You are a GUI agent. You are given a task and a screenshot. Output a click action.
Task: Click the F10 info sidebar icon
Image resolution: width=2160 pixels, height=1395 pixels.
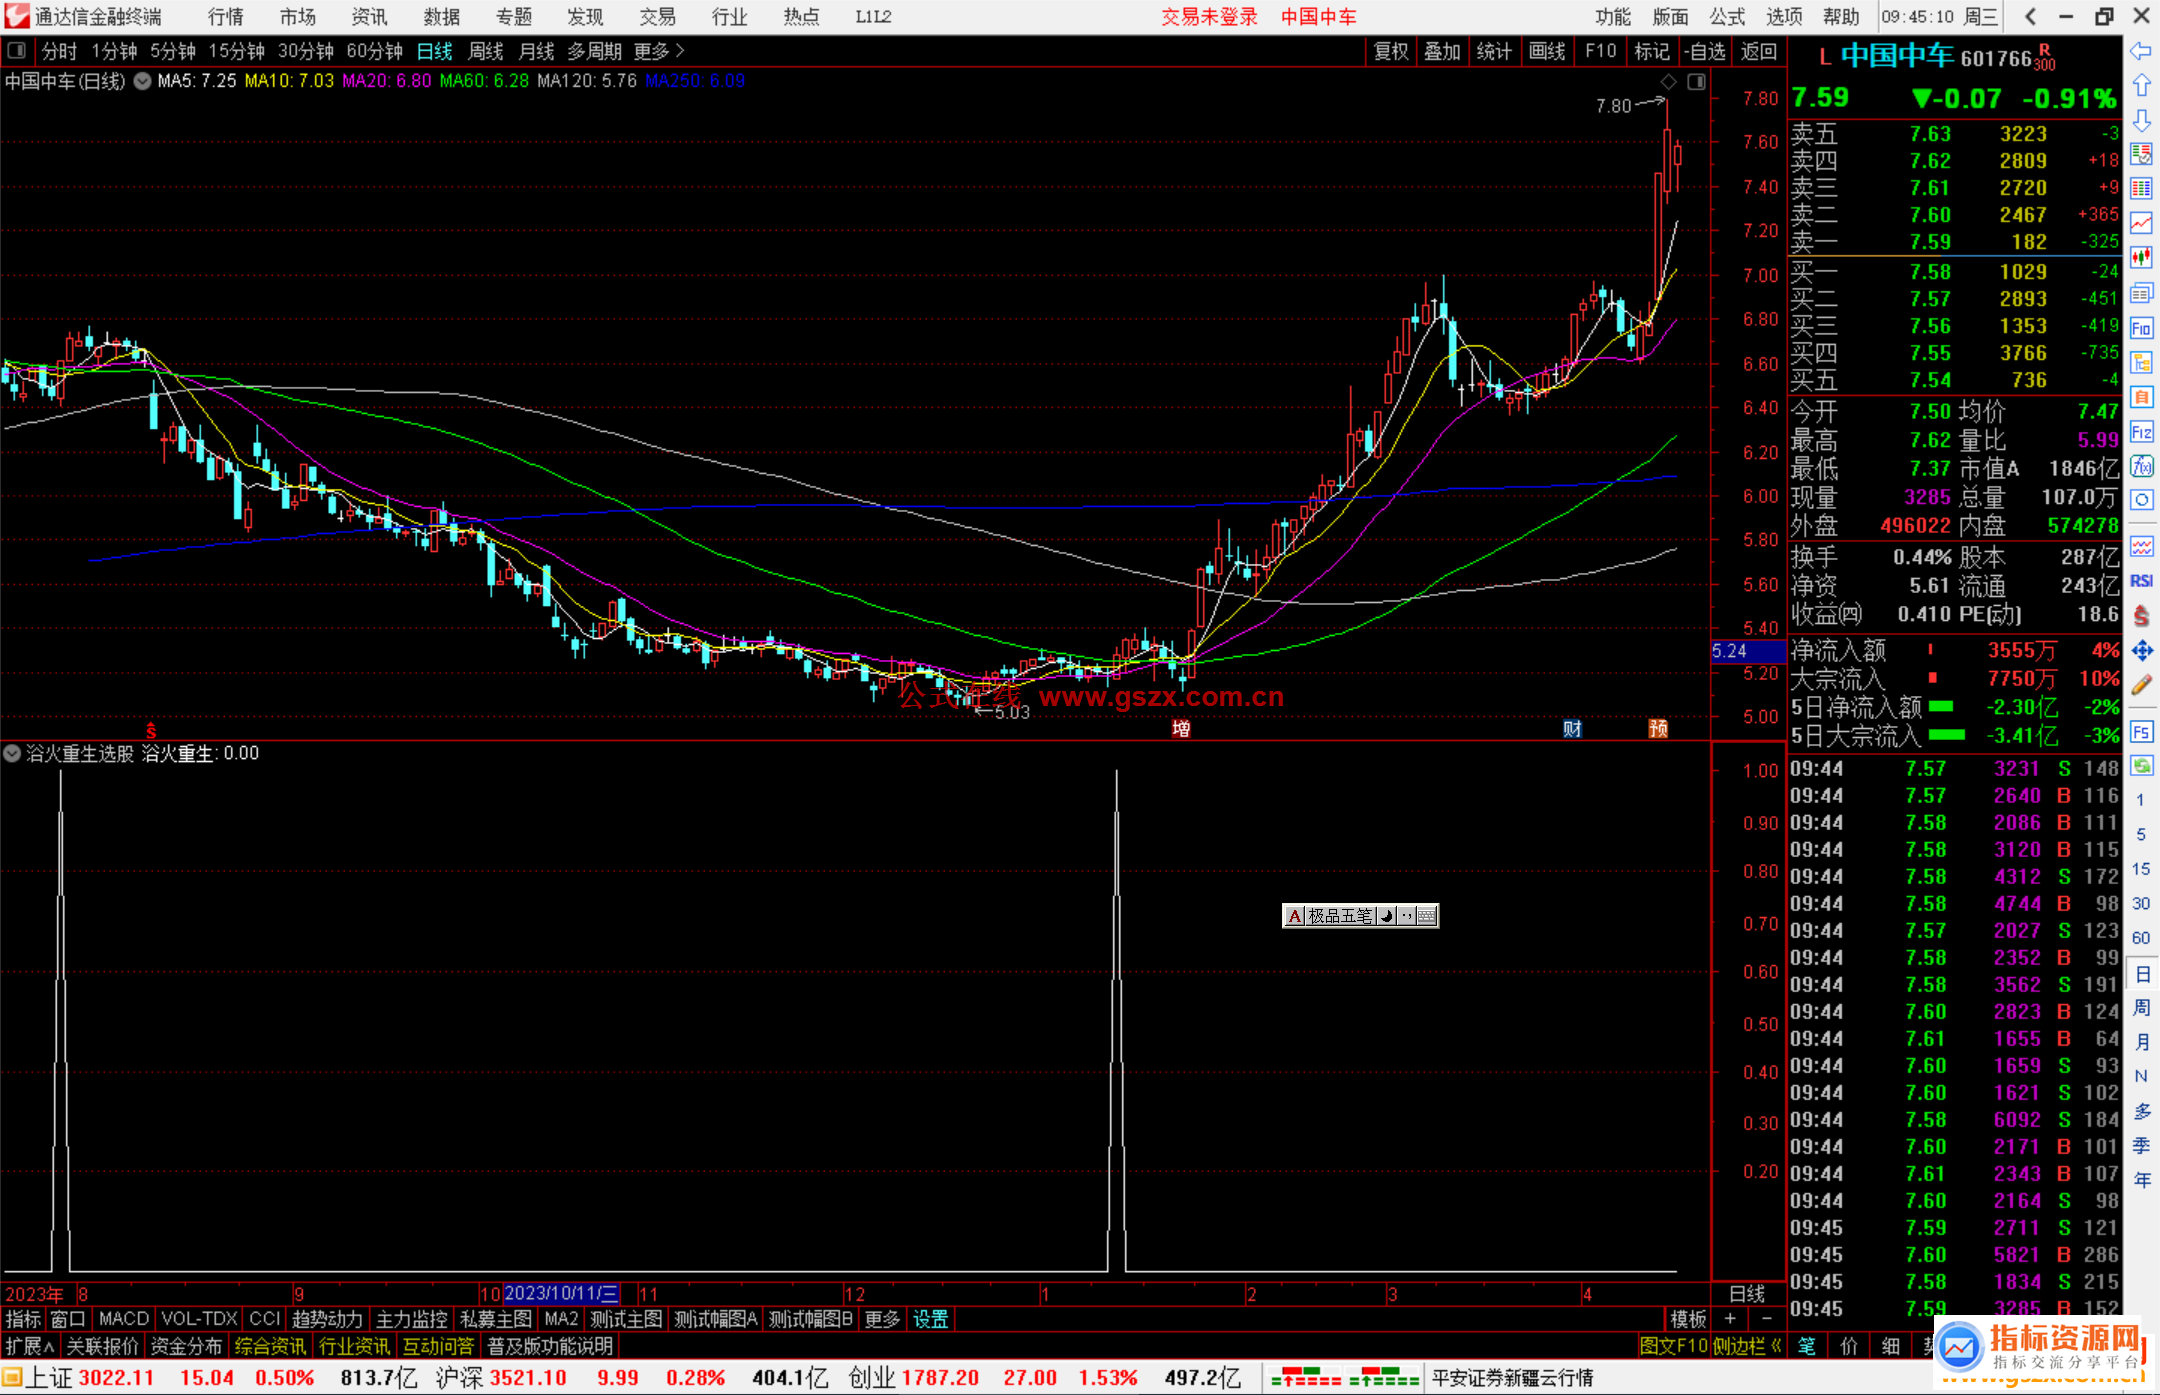click(x=2141, y=328)
